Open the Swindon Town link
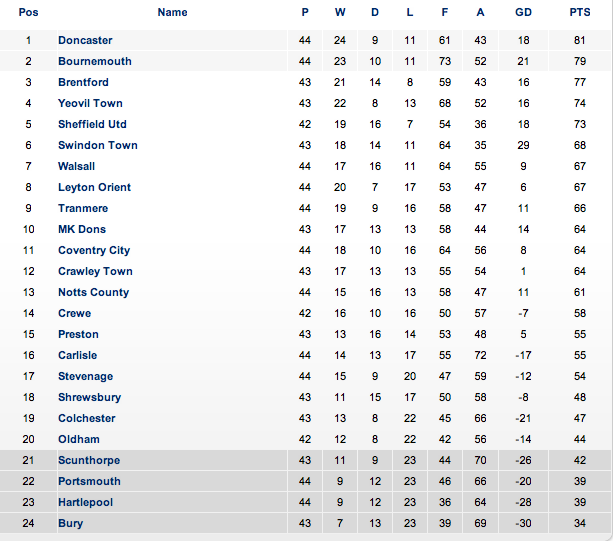 [97, 145]
